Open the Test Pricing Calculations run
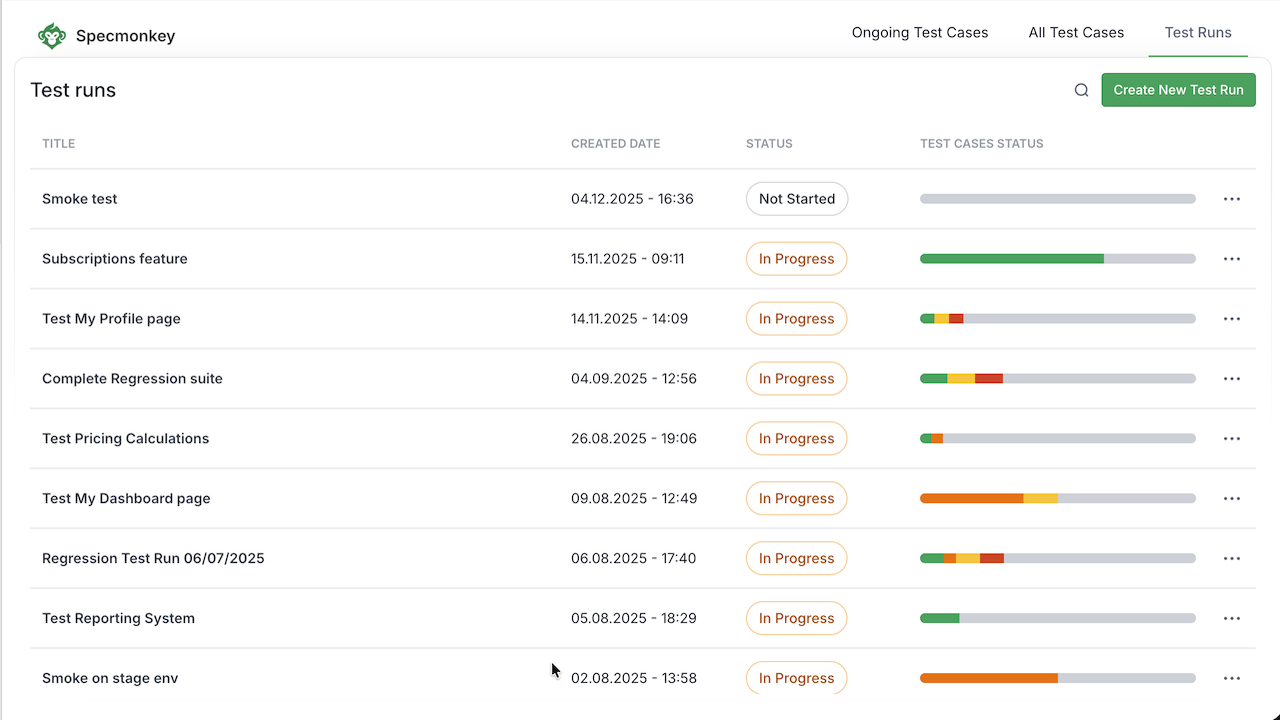The image size is (1280, 720). point(126,439)
